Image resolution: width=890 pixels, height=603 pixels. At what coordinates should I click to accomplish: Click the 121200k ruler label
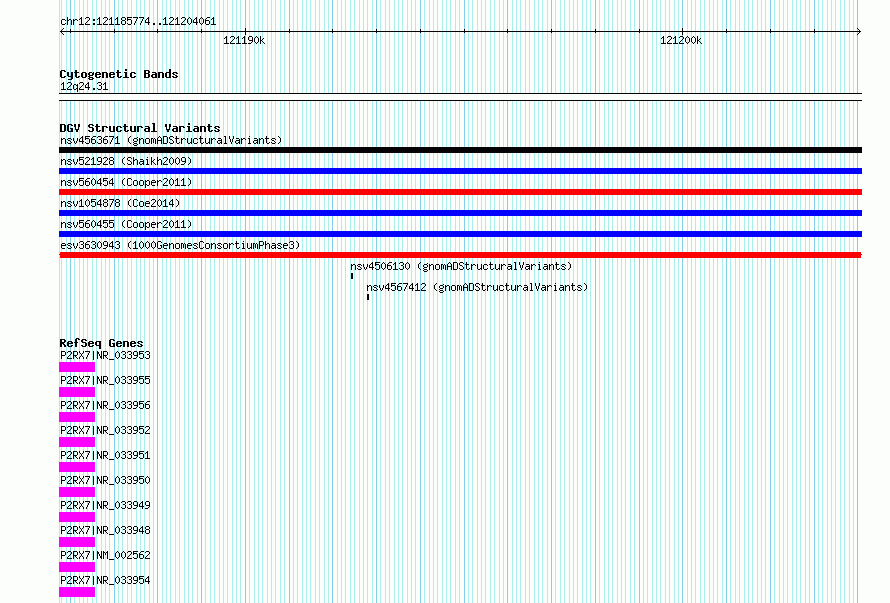pyautogui.click(x=681, y=40)
